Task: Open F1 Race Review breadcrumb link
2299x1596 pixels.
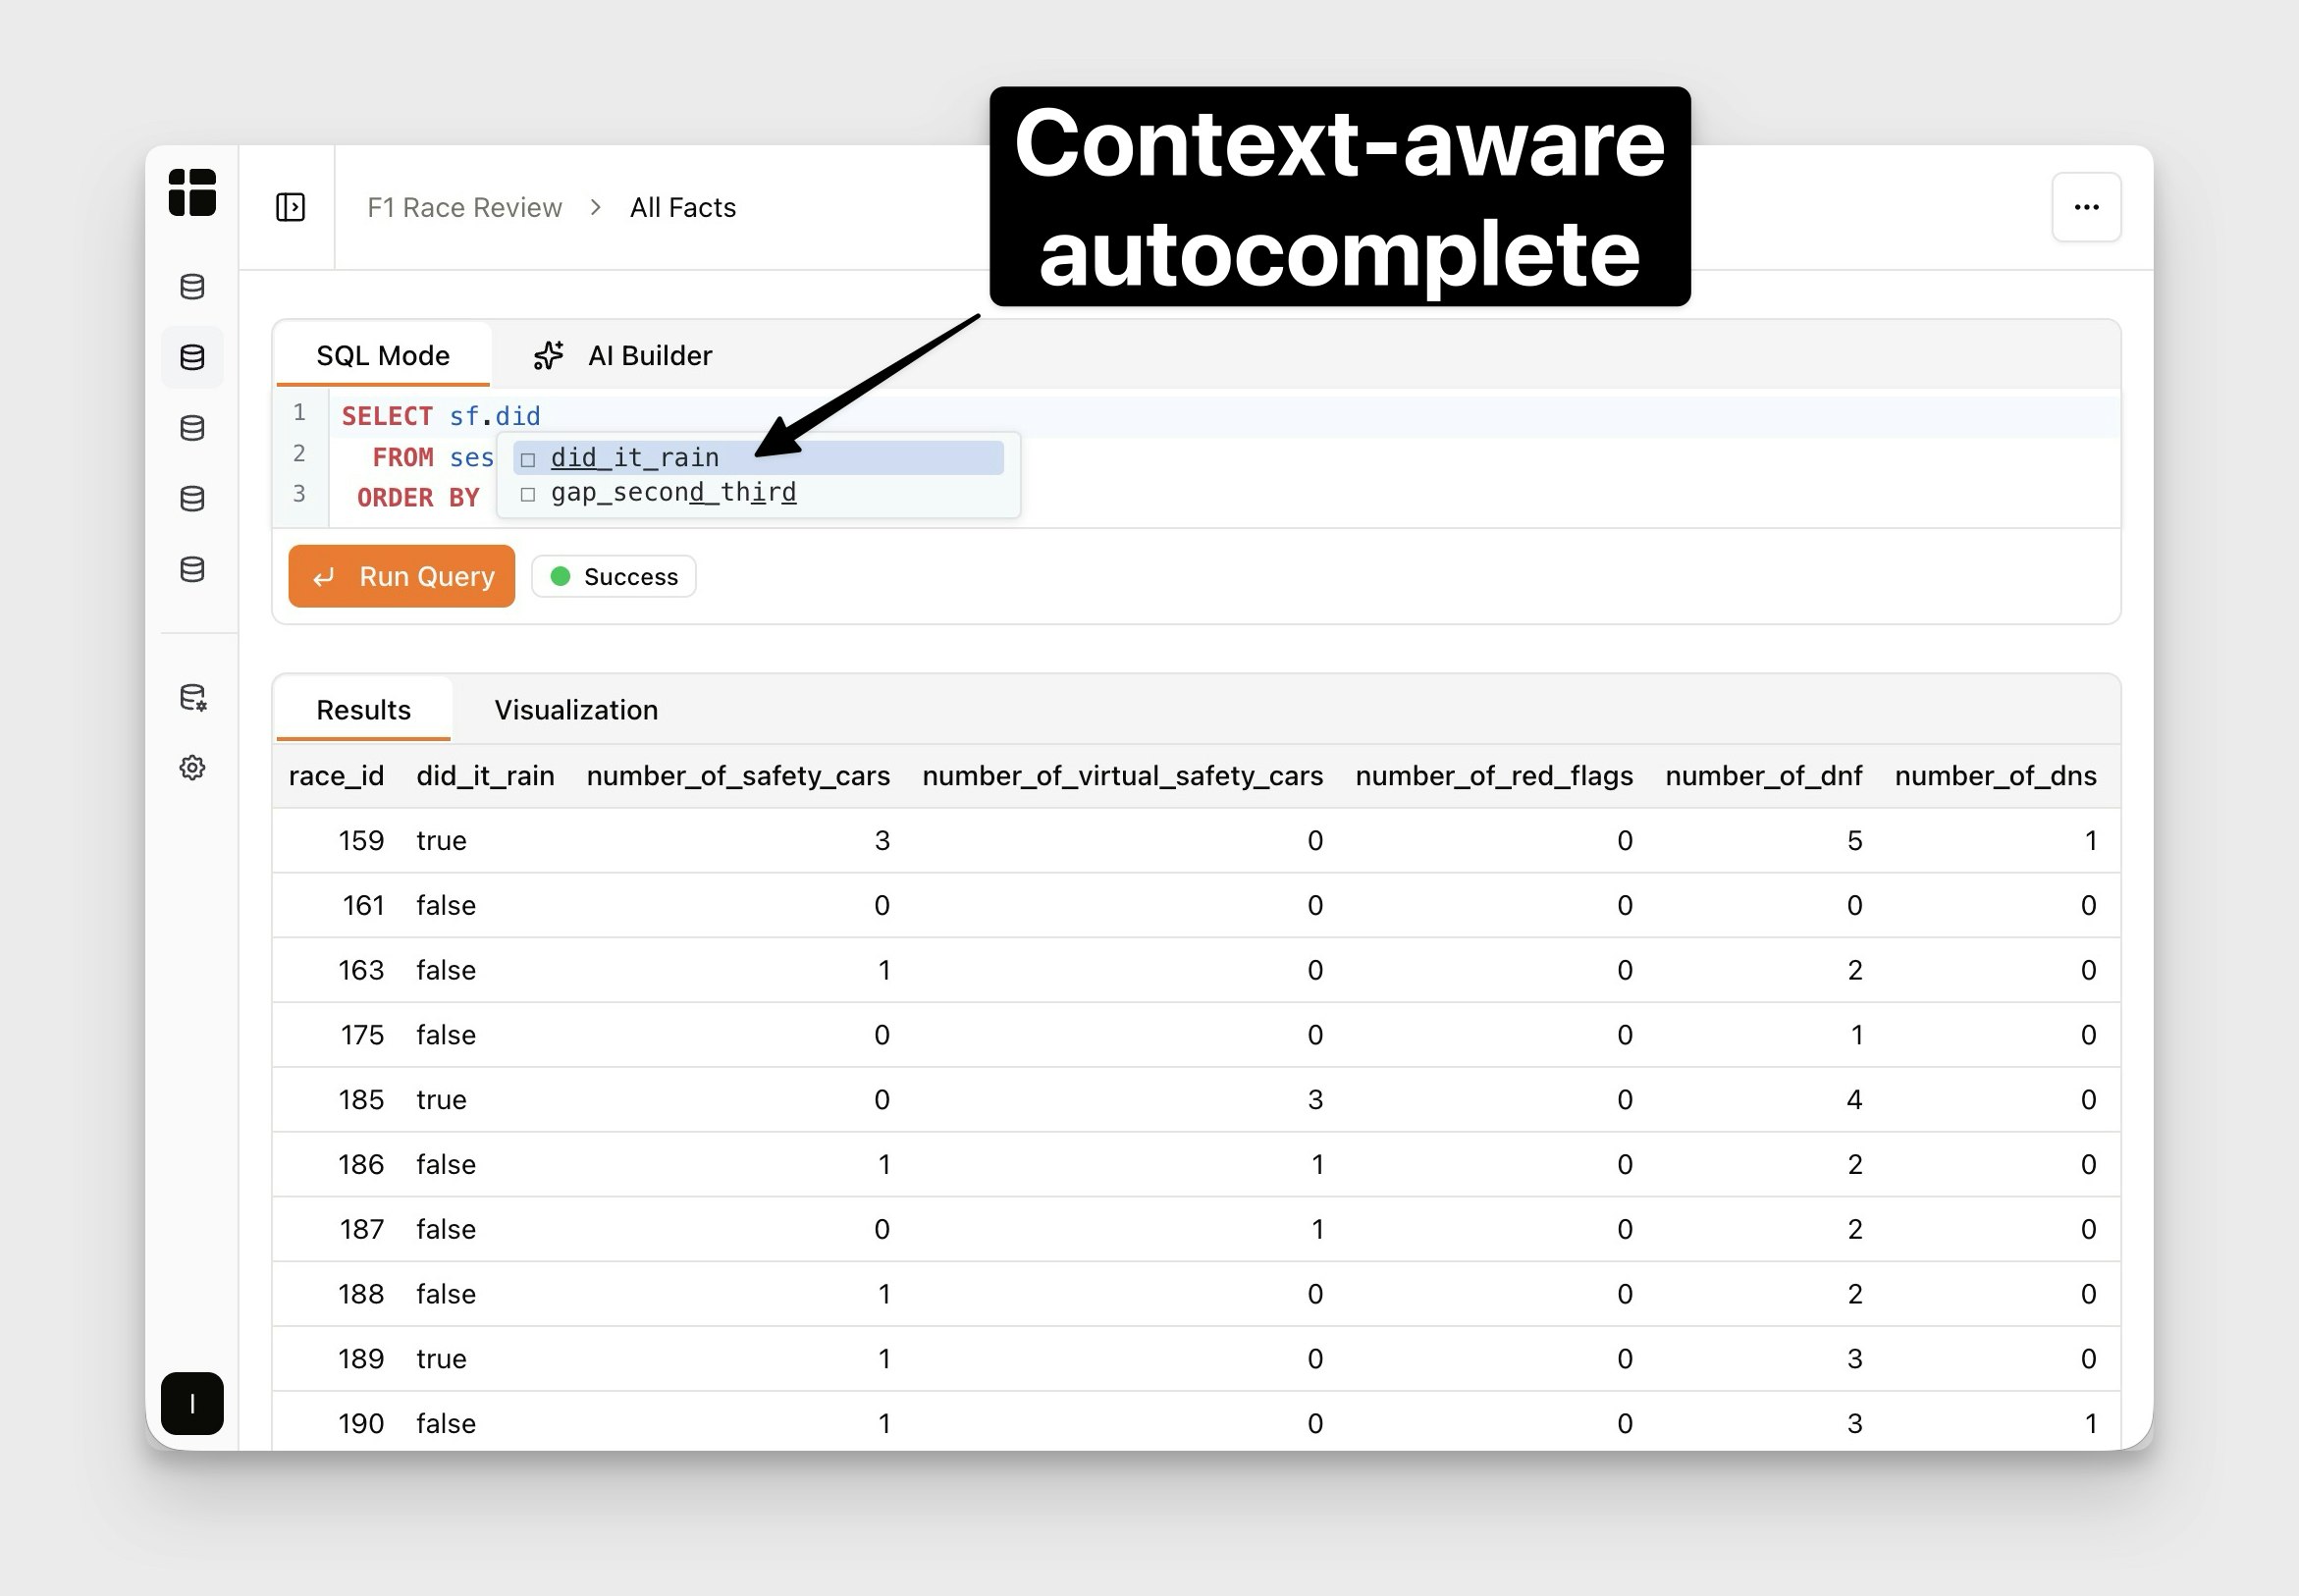Action: pos(464,206)
